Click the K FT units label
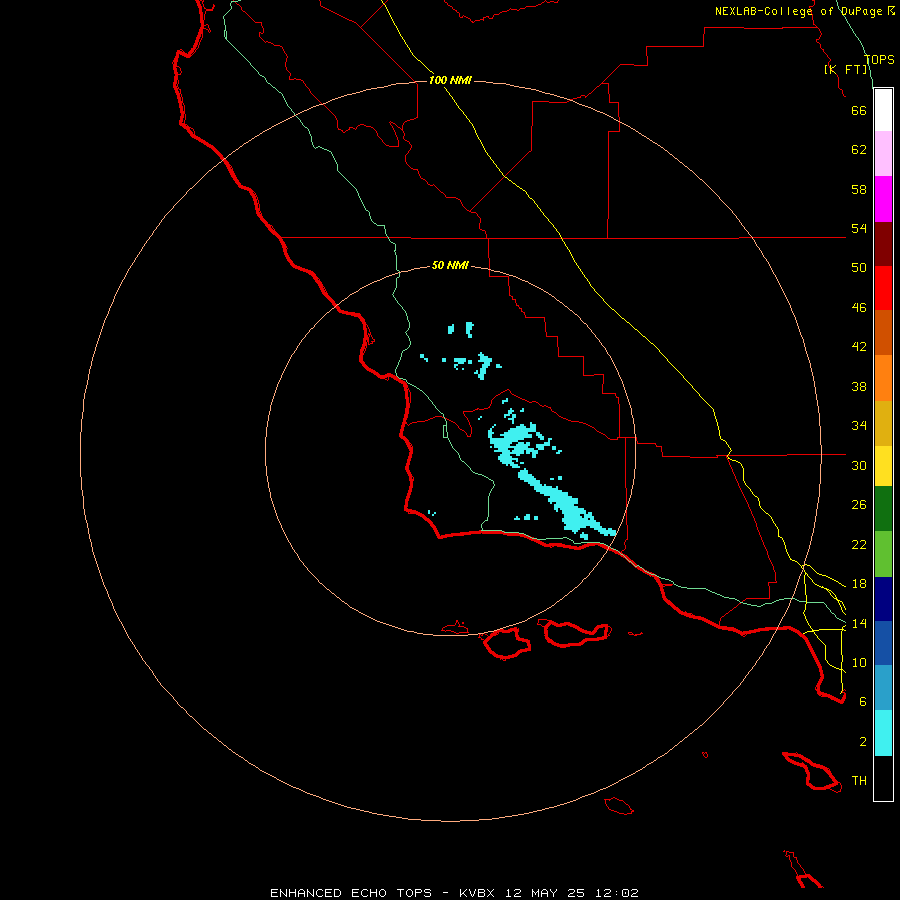Screen dimensions: 900x900 tap(846, 70)
